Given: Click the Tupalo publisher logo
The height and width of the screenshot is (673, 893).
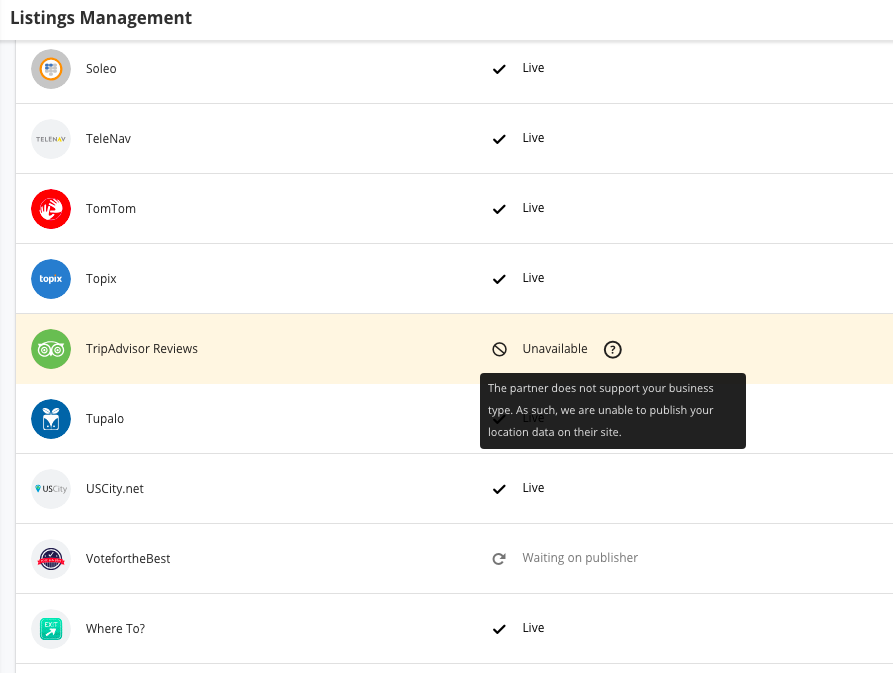Looking at the screenshot, I should [51, 419].
